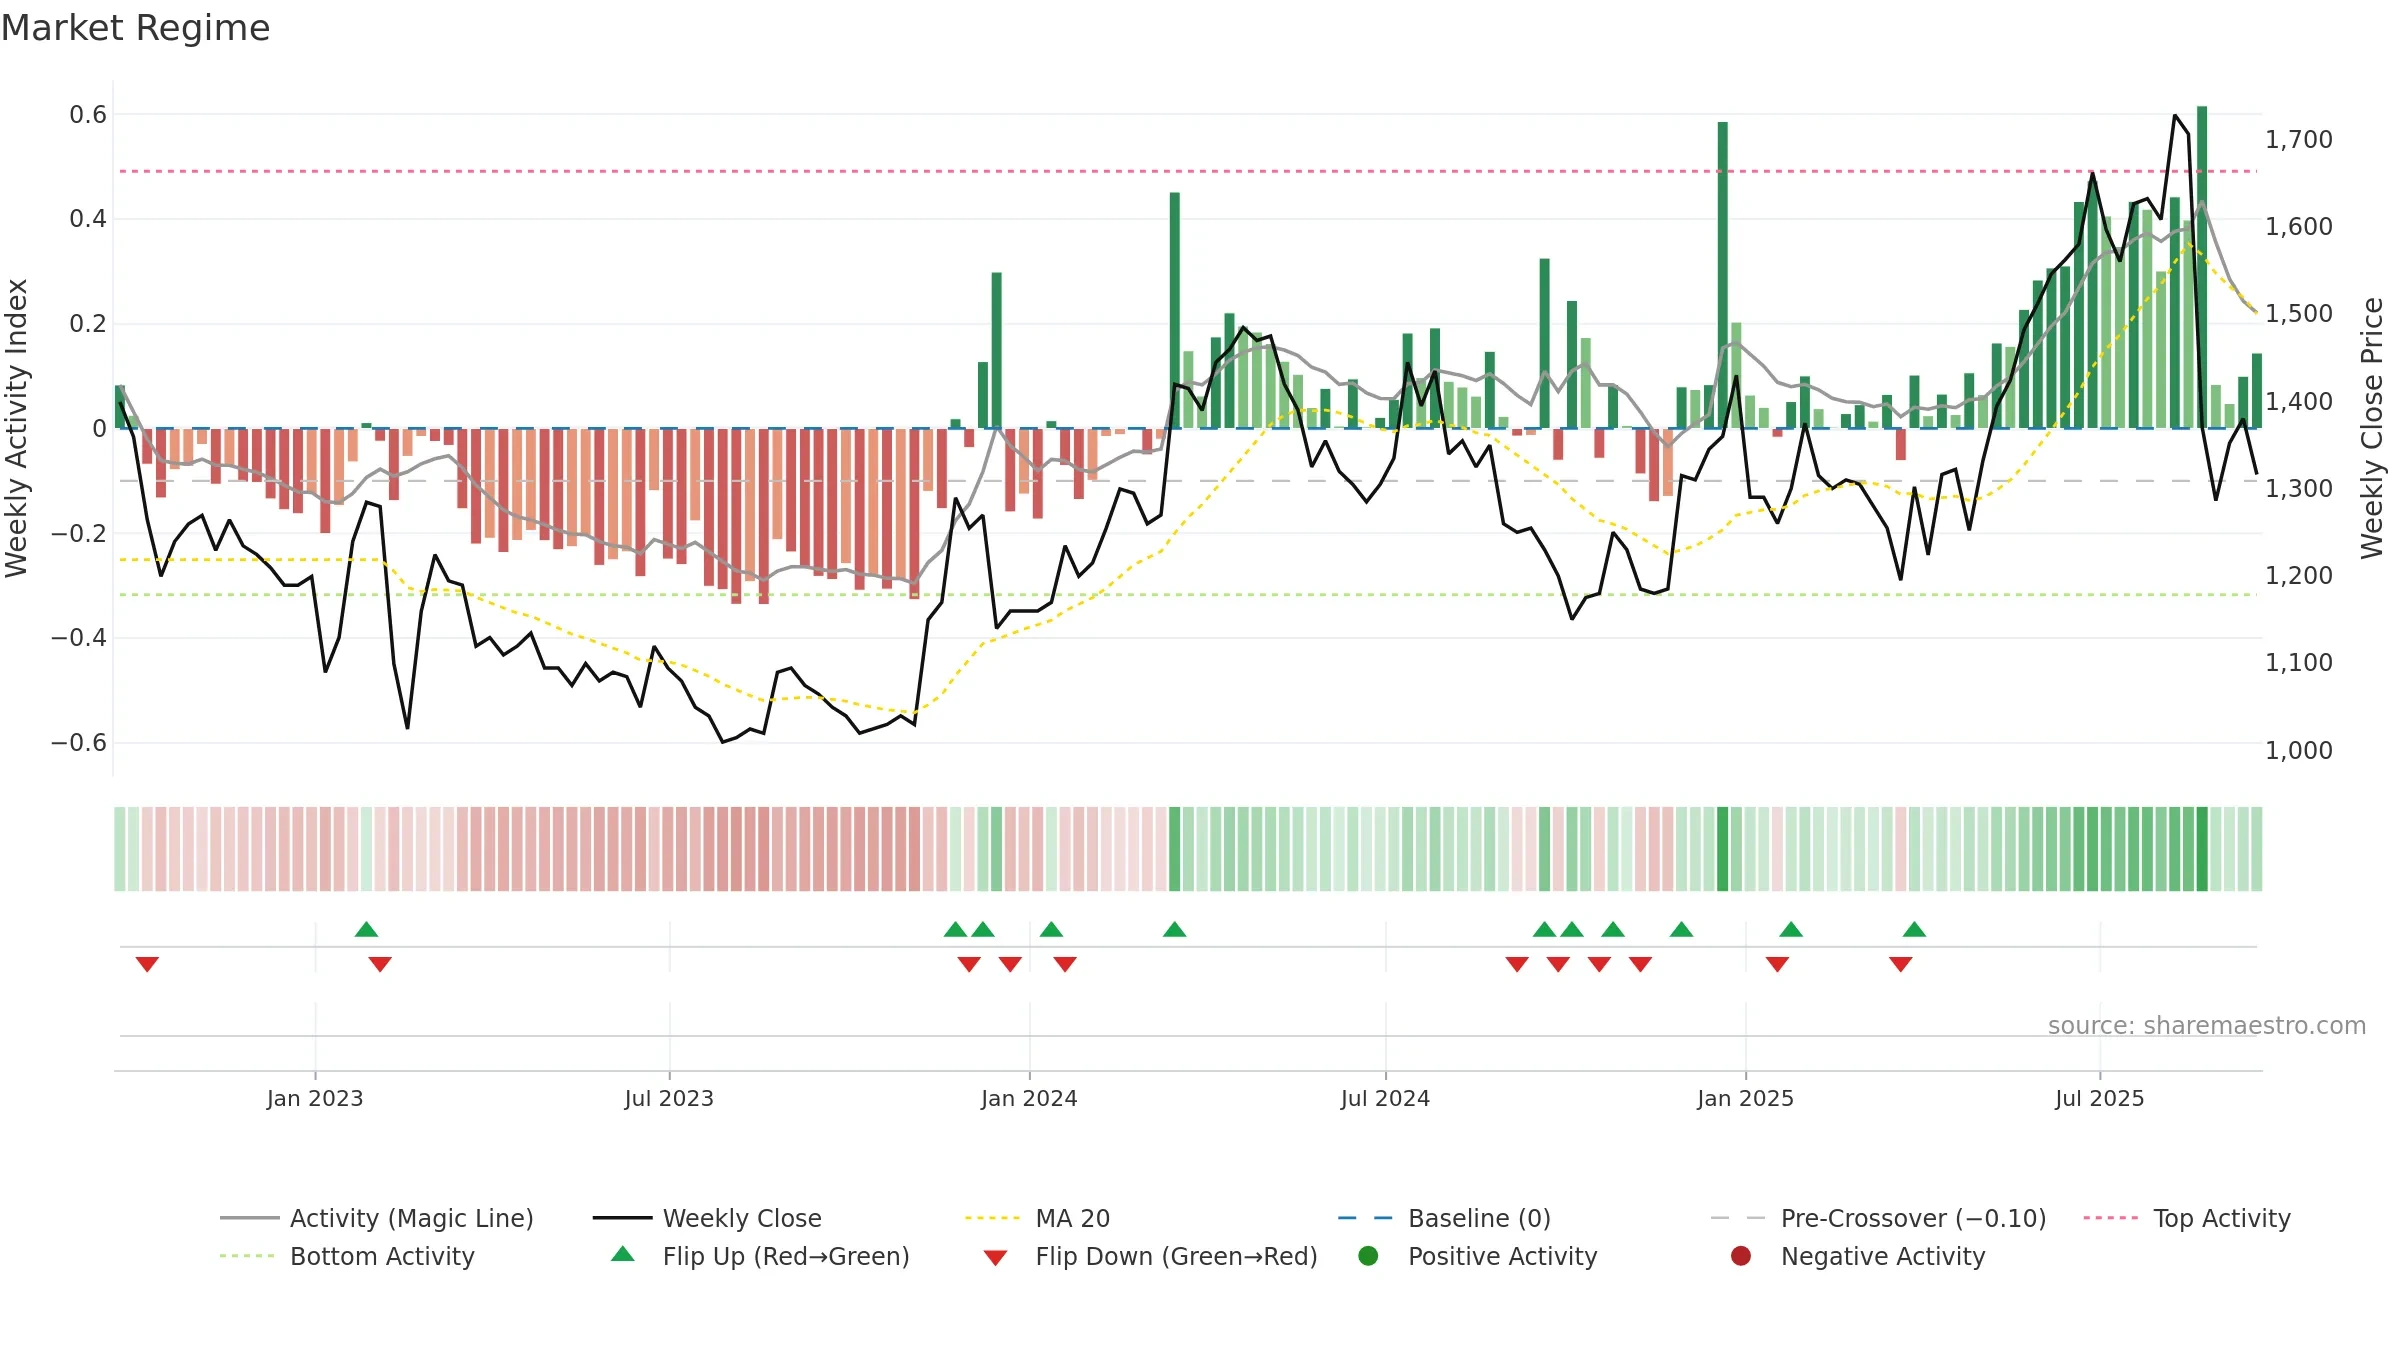Toggle Flip Down (Green→Red) legend entry

(1150, 1256)
